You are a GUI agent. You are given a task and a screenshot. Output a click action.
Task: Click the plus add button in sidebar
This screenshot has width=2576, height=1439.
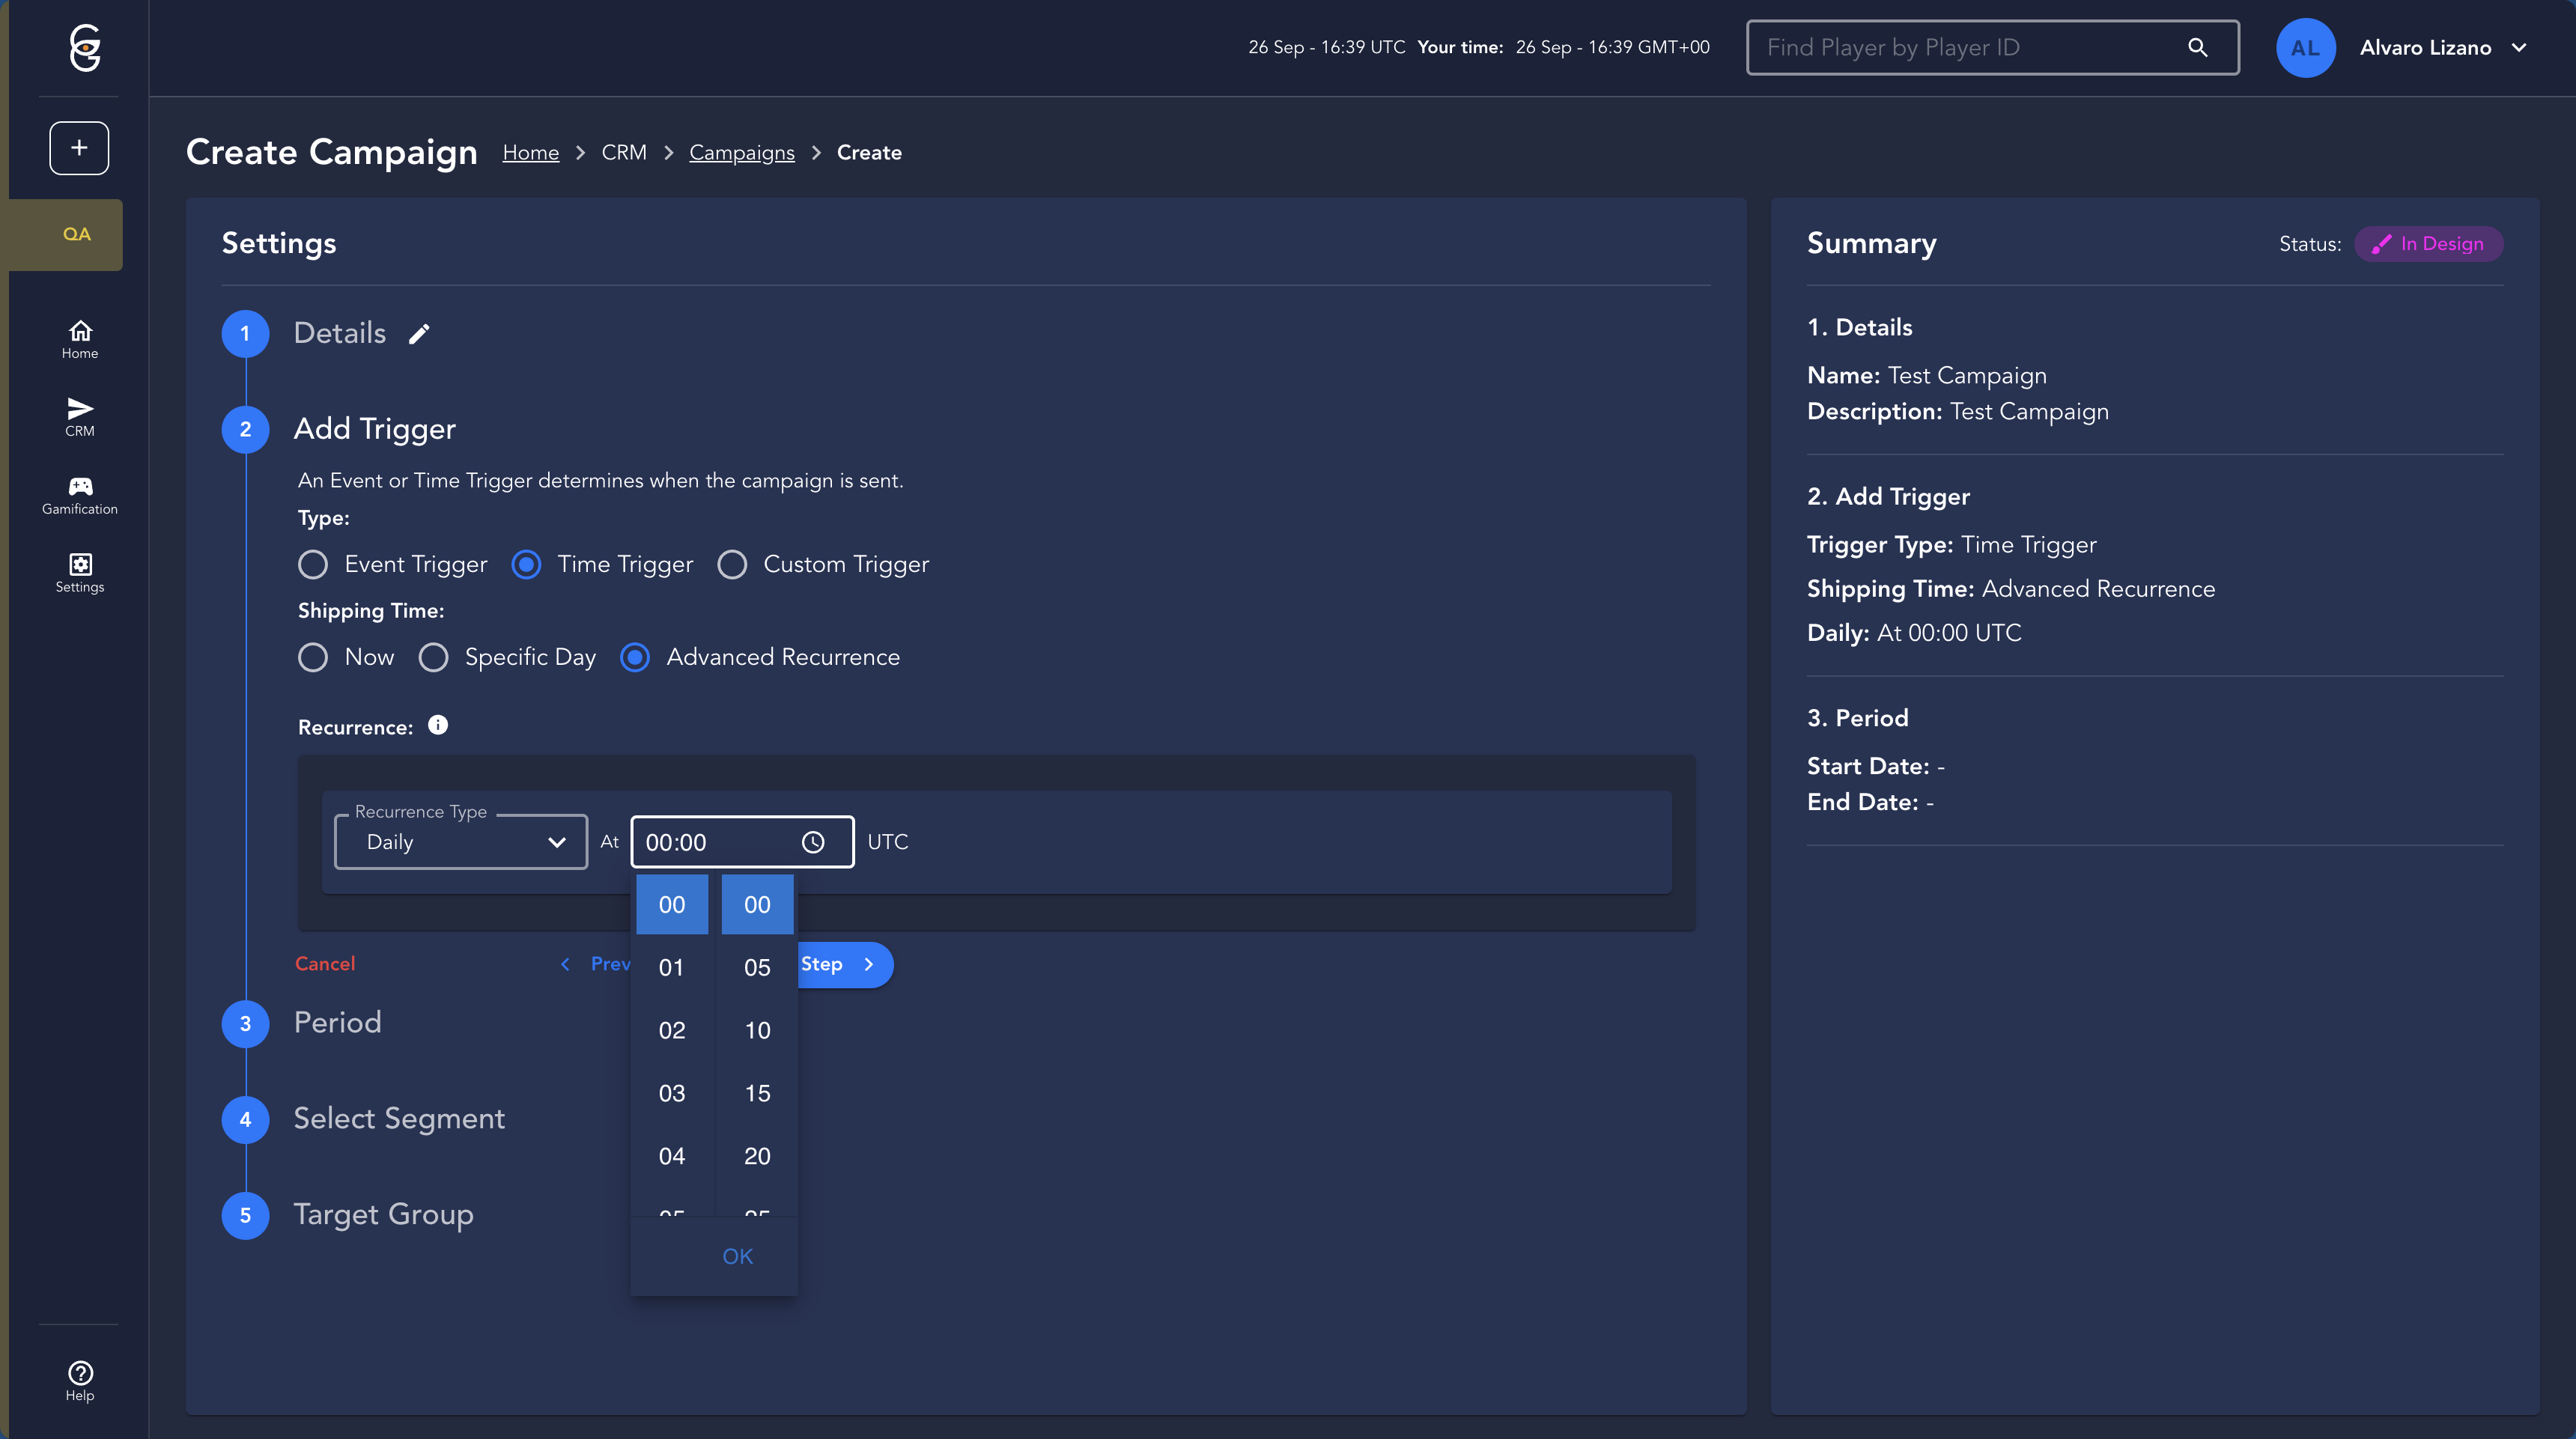click(x=79, y=148)
